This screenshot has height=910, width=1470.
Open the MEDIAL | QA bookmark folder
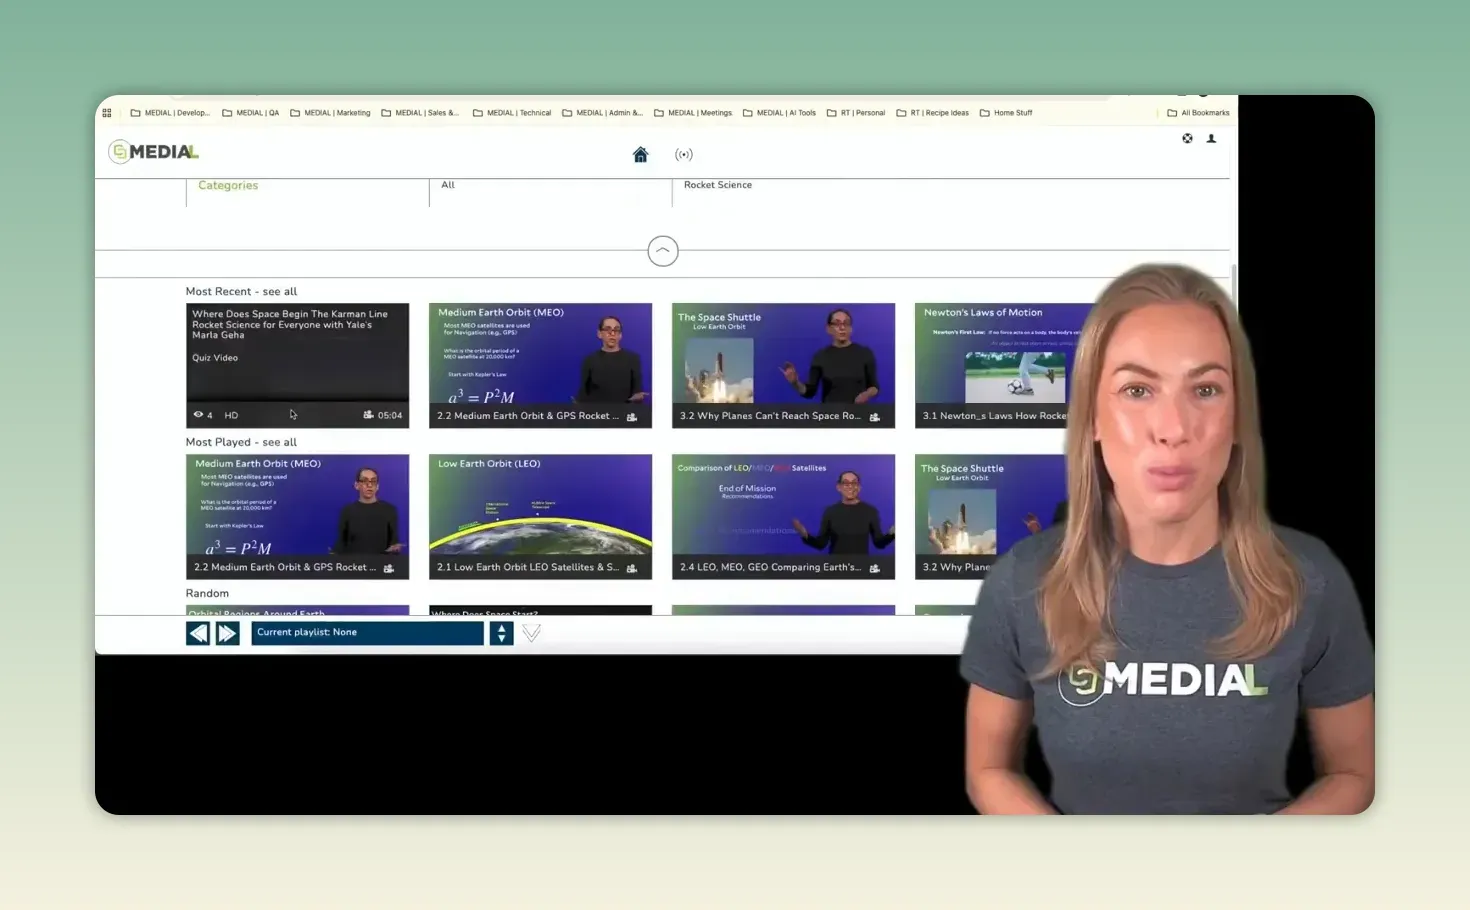pyautogui.click(x=250, y=113)
